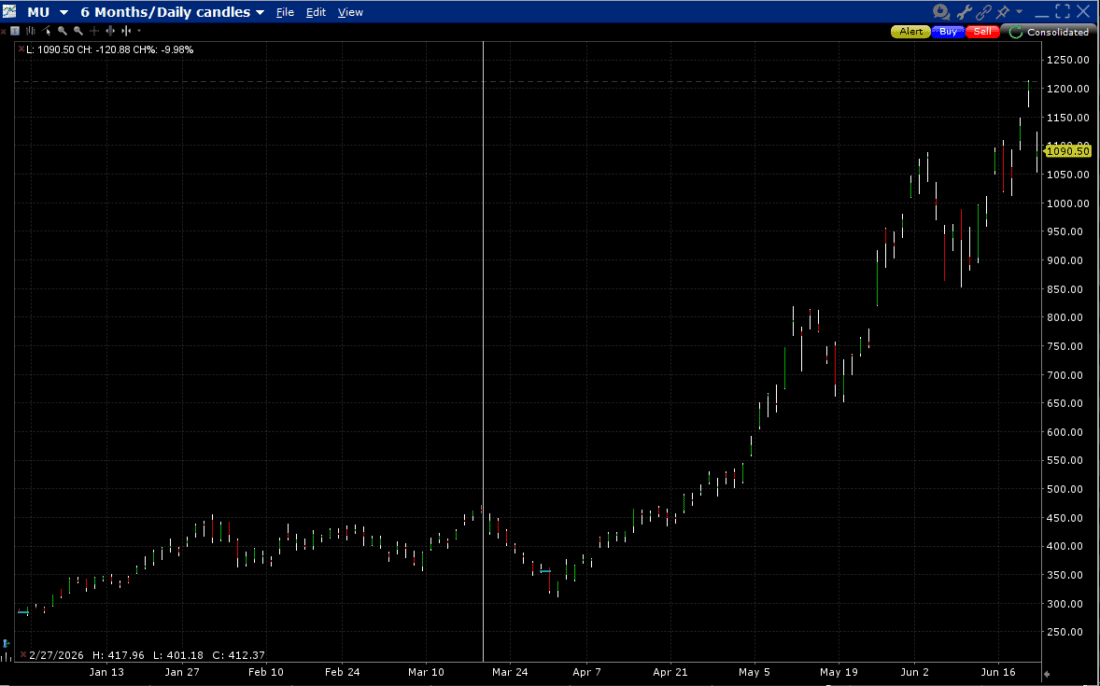Remove the date OHLC label with red X
Screen dimensions: 1100x686
pos(23,655)
